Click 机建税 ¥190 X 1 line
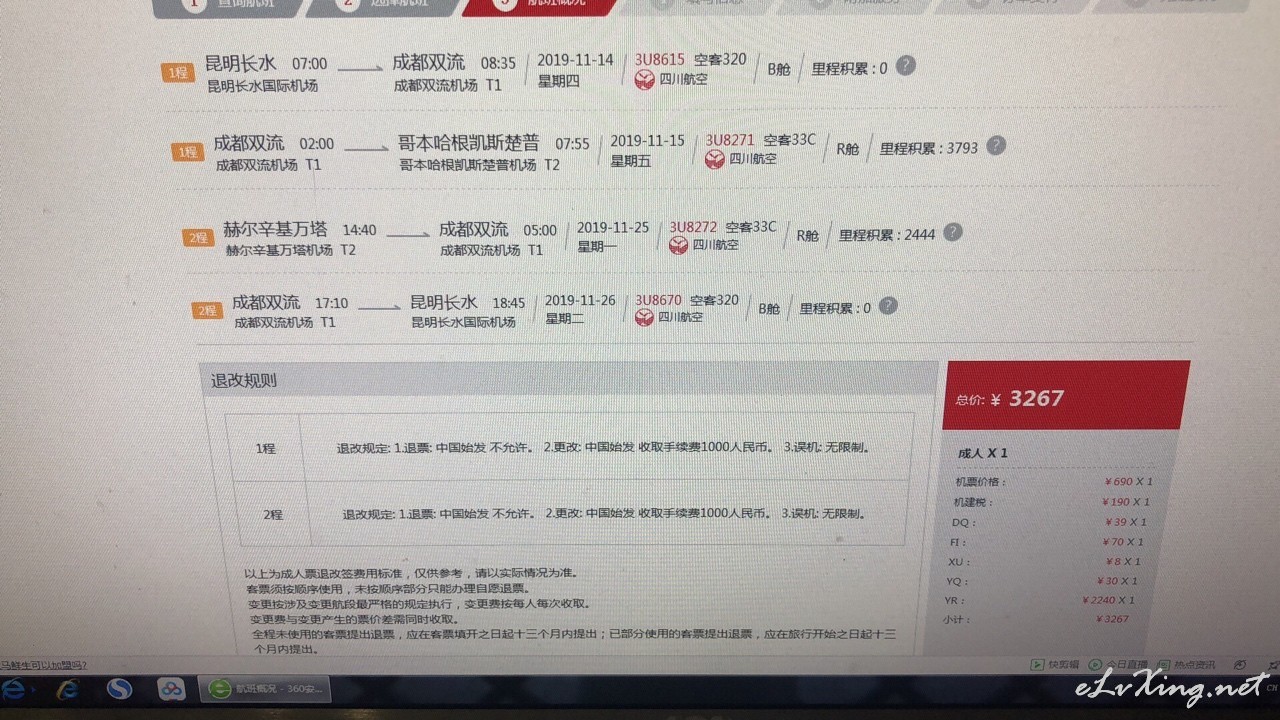 pos(1052,502)
